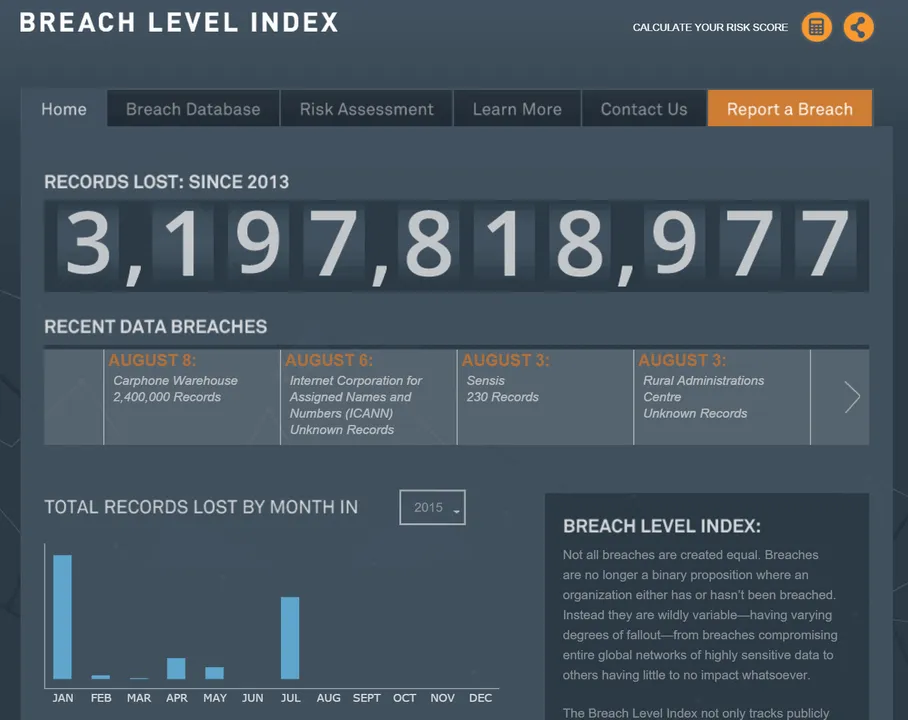The width and height of the screenshot is (908, 720).
Task: Open the Carphone Warehouse breach entry
Action: 191,389
